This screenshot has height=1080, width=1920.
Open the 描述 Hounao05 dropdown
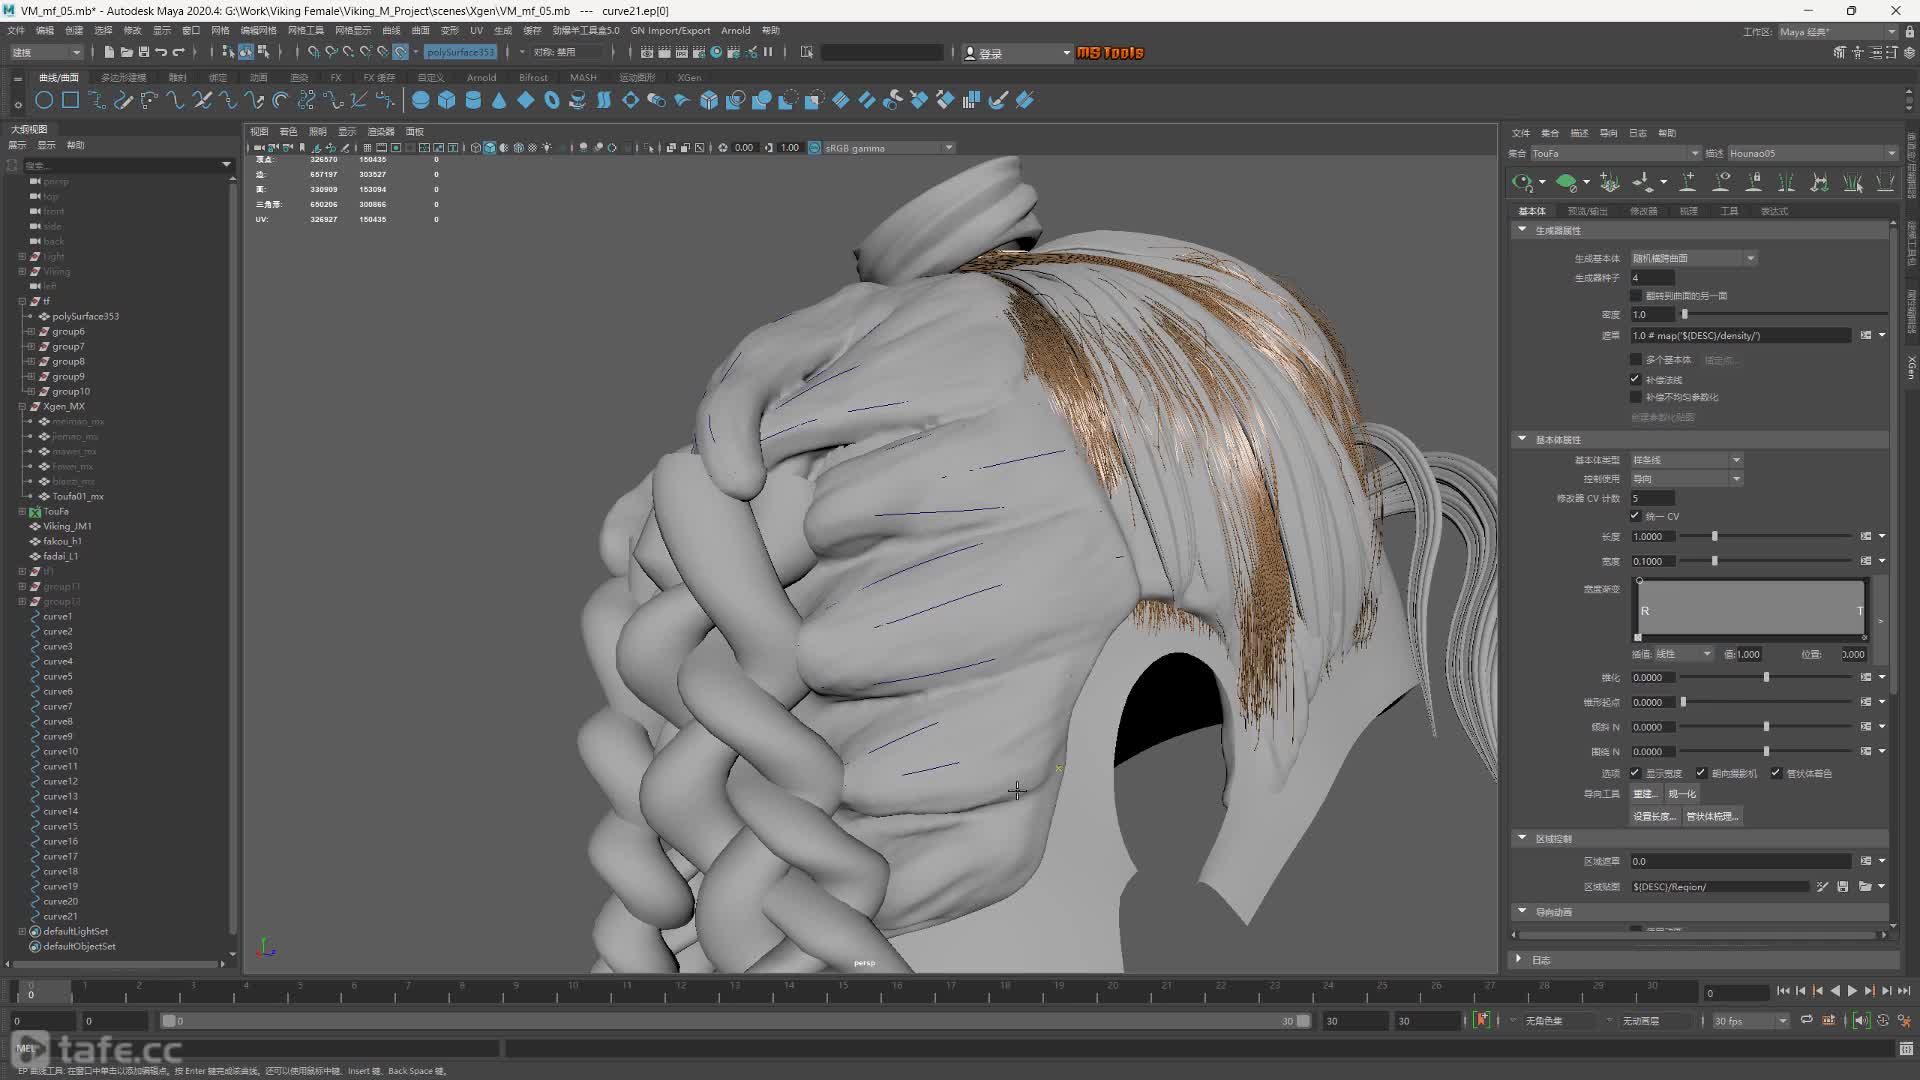[x=1812, y=153]
